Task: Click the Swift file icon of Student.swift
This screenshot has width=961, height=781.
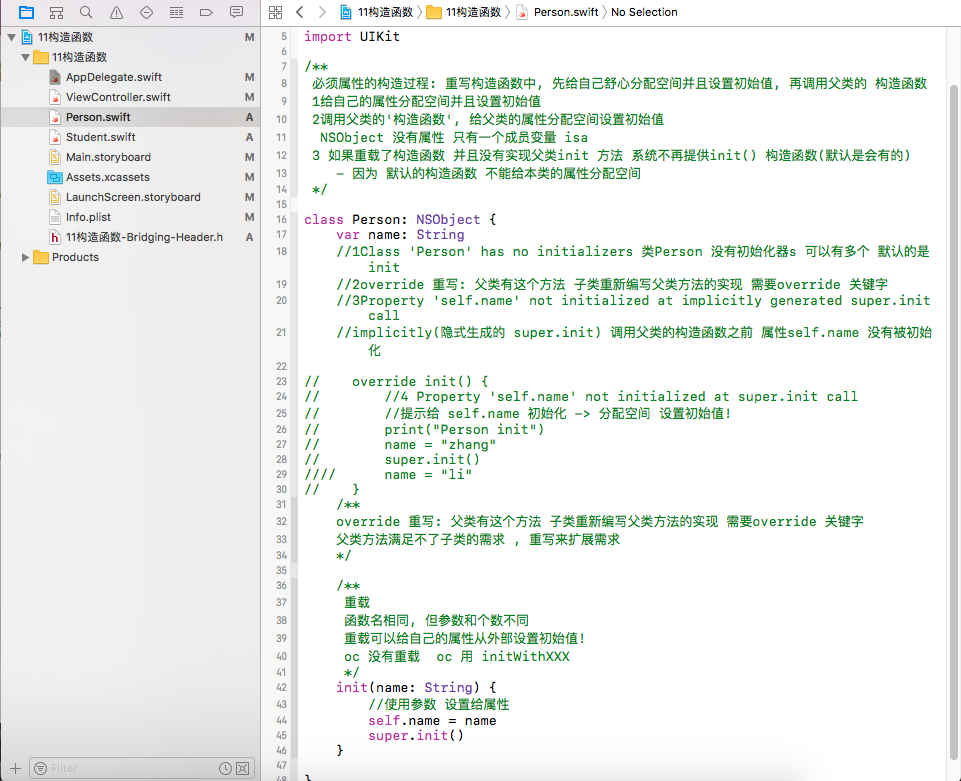Action: (x=55, y=137)
